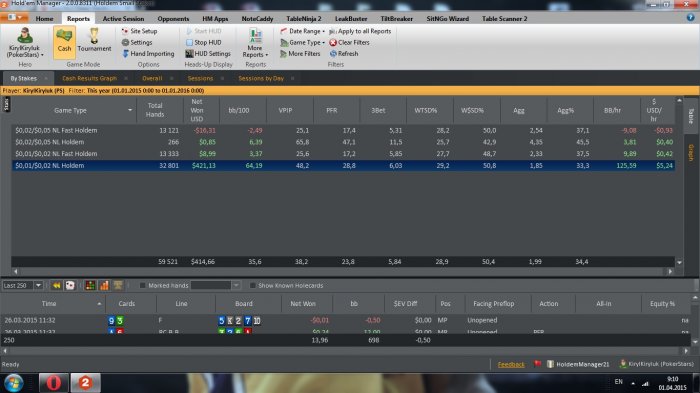
Task: Open the Active Session ribbon tab
Action: tap(123, 19)
